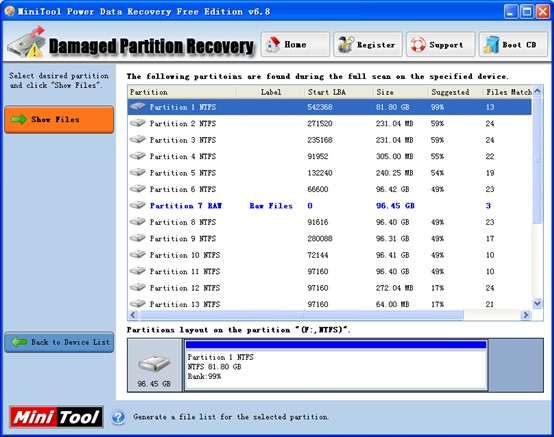Click the drive icon for Partition 5 NTFS
The image size is (554, 437).
click(x=137, y=172)
